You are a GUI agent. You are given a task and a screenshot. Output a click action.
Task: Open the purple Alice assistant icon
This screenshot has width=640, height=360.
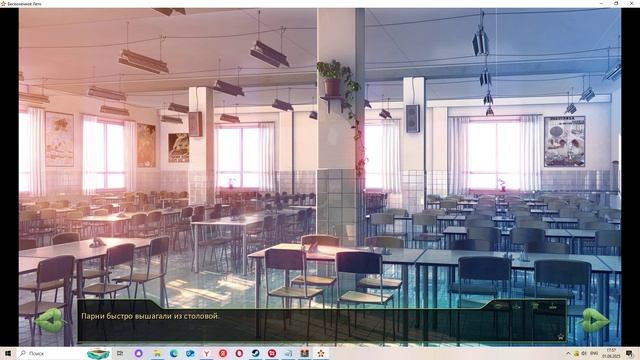tap(138, 353)
